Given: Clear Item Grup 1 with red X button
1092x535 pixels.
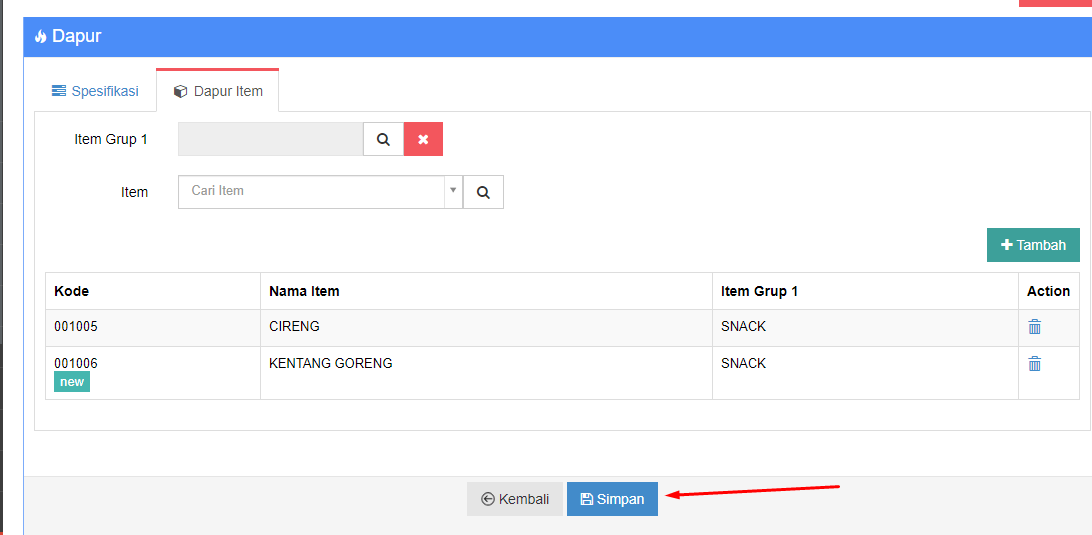Looking at the screenshot, I should pyautogui.click(x=423, y=139).
